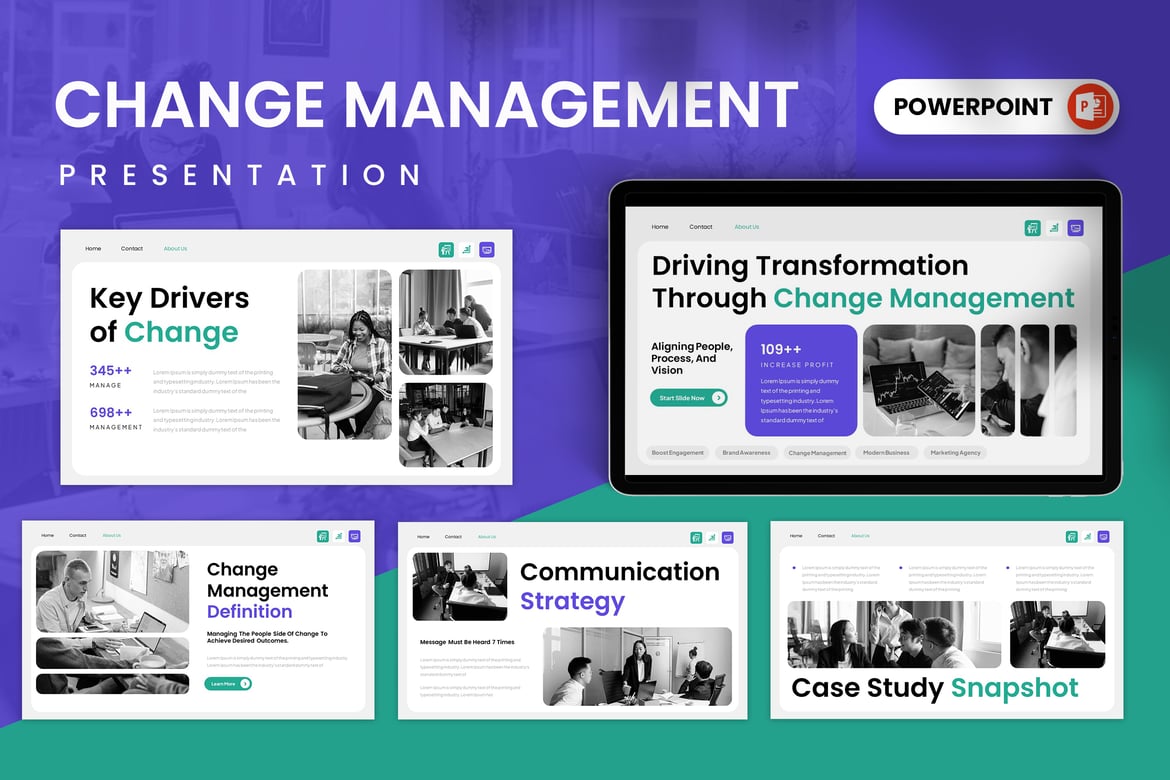
Task: Select the Marketing Agency tag
Action: click(x=955, y=452)
